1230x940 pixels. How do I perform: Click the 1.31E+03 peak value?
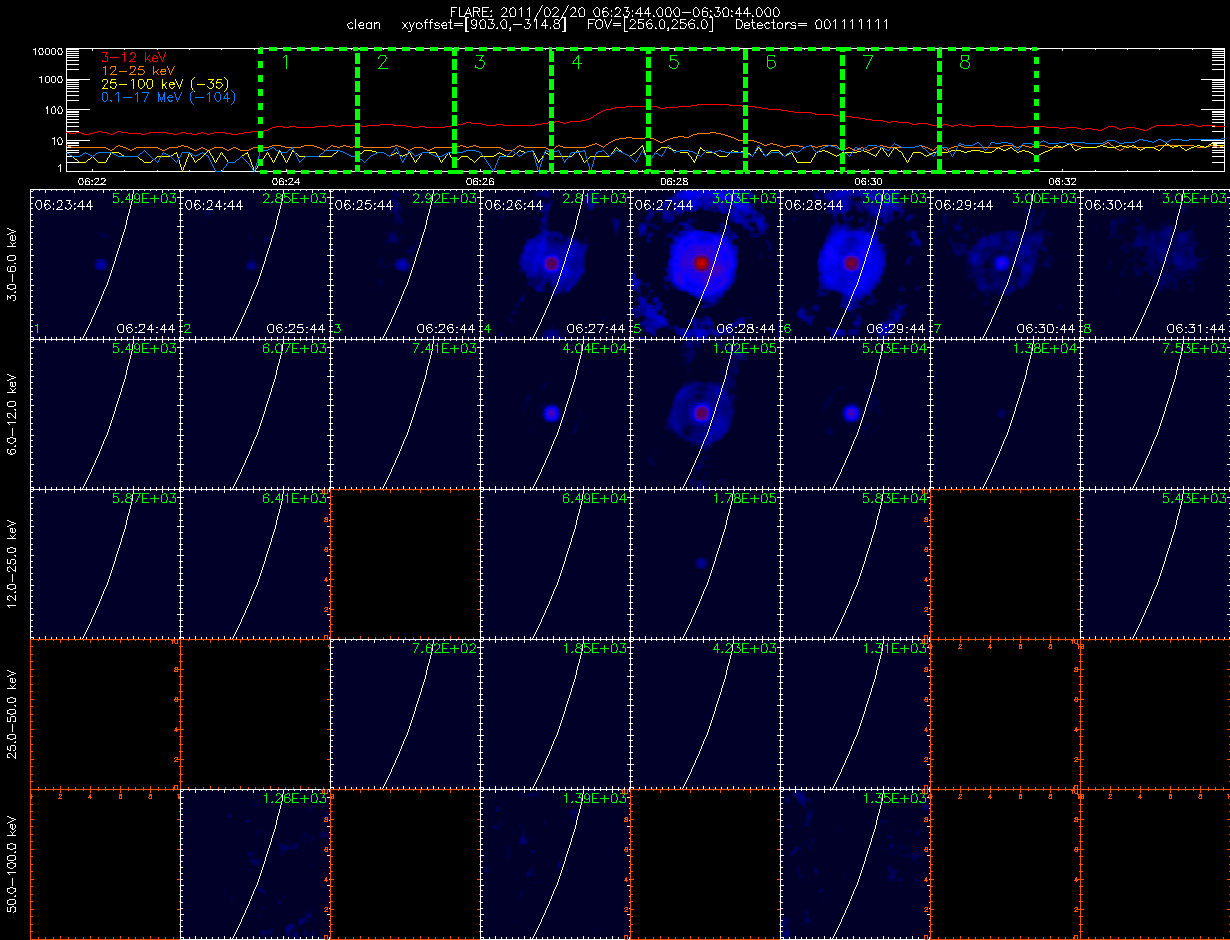(x=895, y=649)
